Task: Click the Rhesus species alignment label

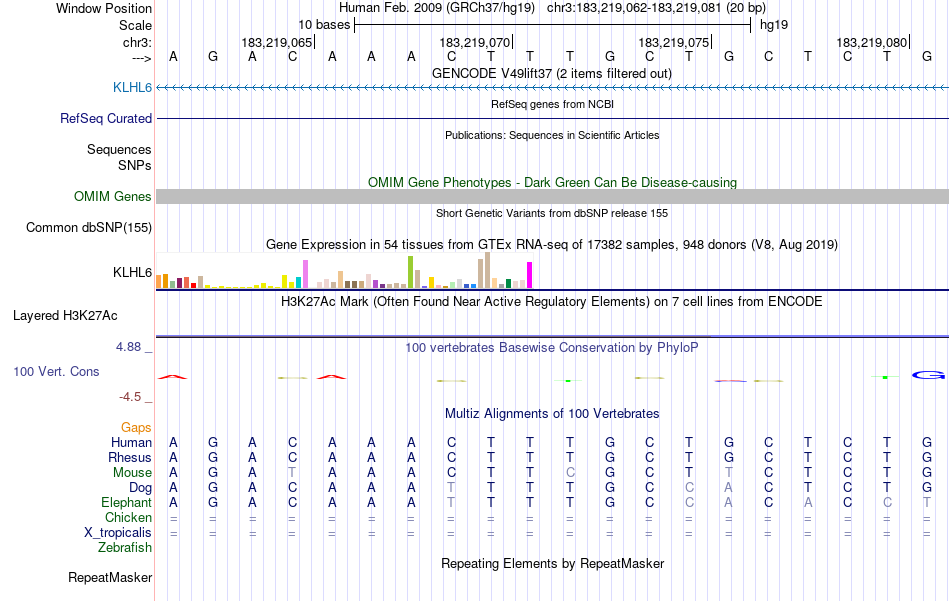Action: [130, 458]
